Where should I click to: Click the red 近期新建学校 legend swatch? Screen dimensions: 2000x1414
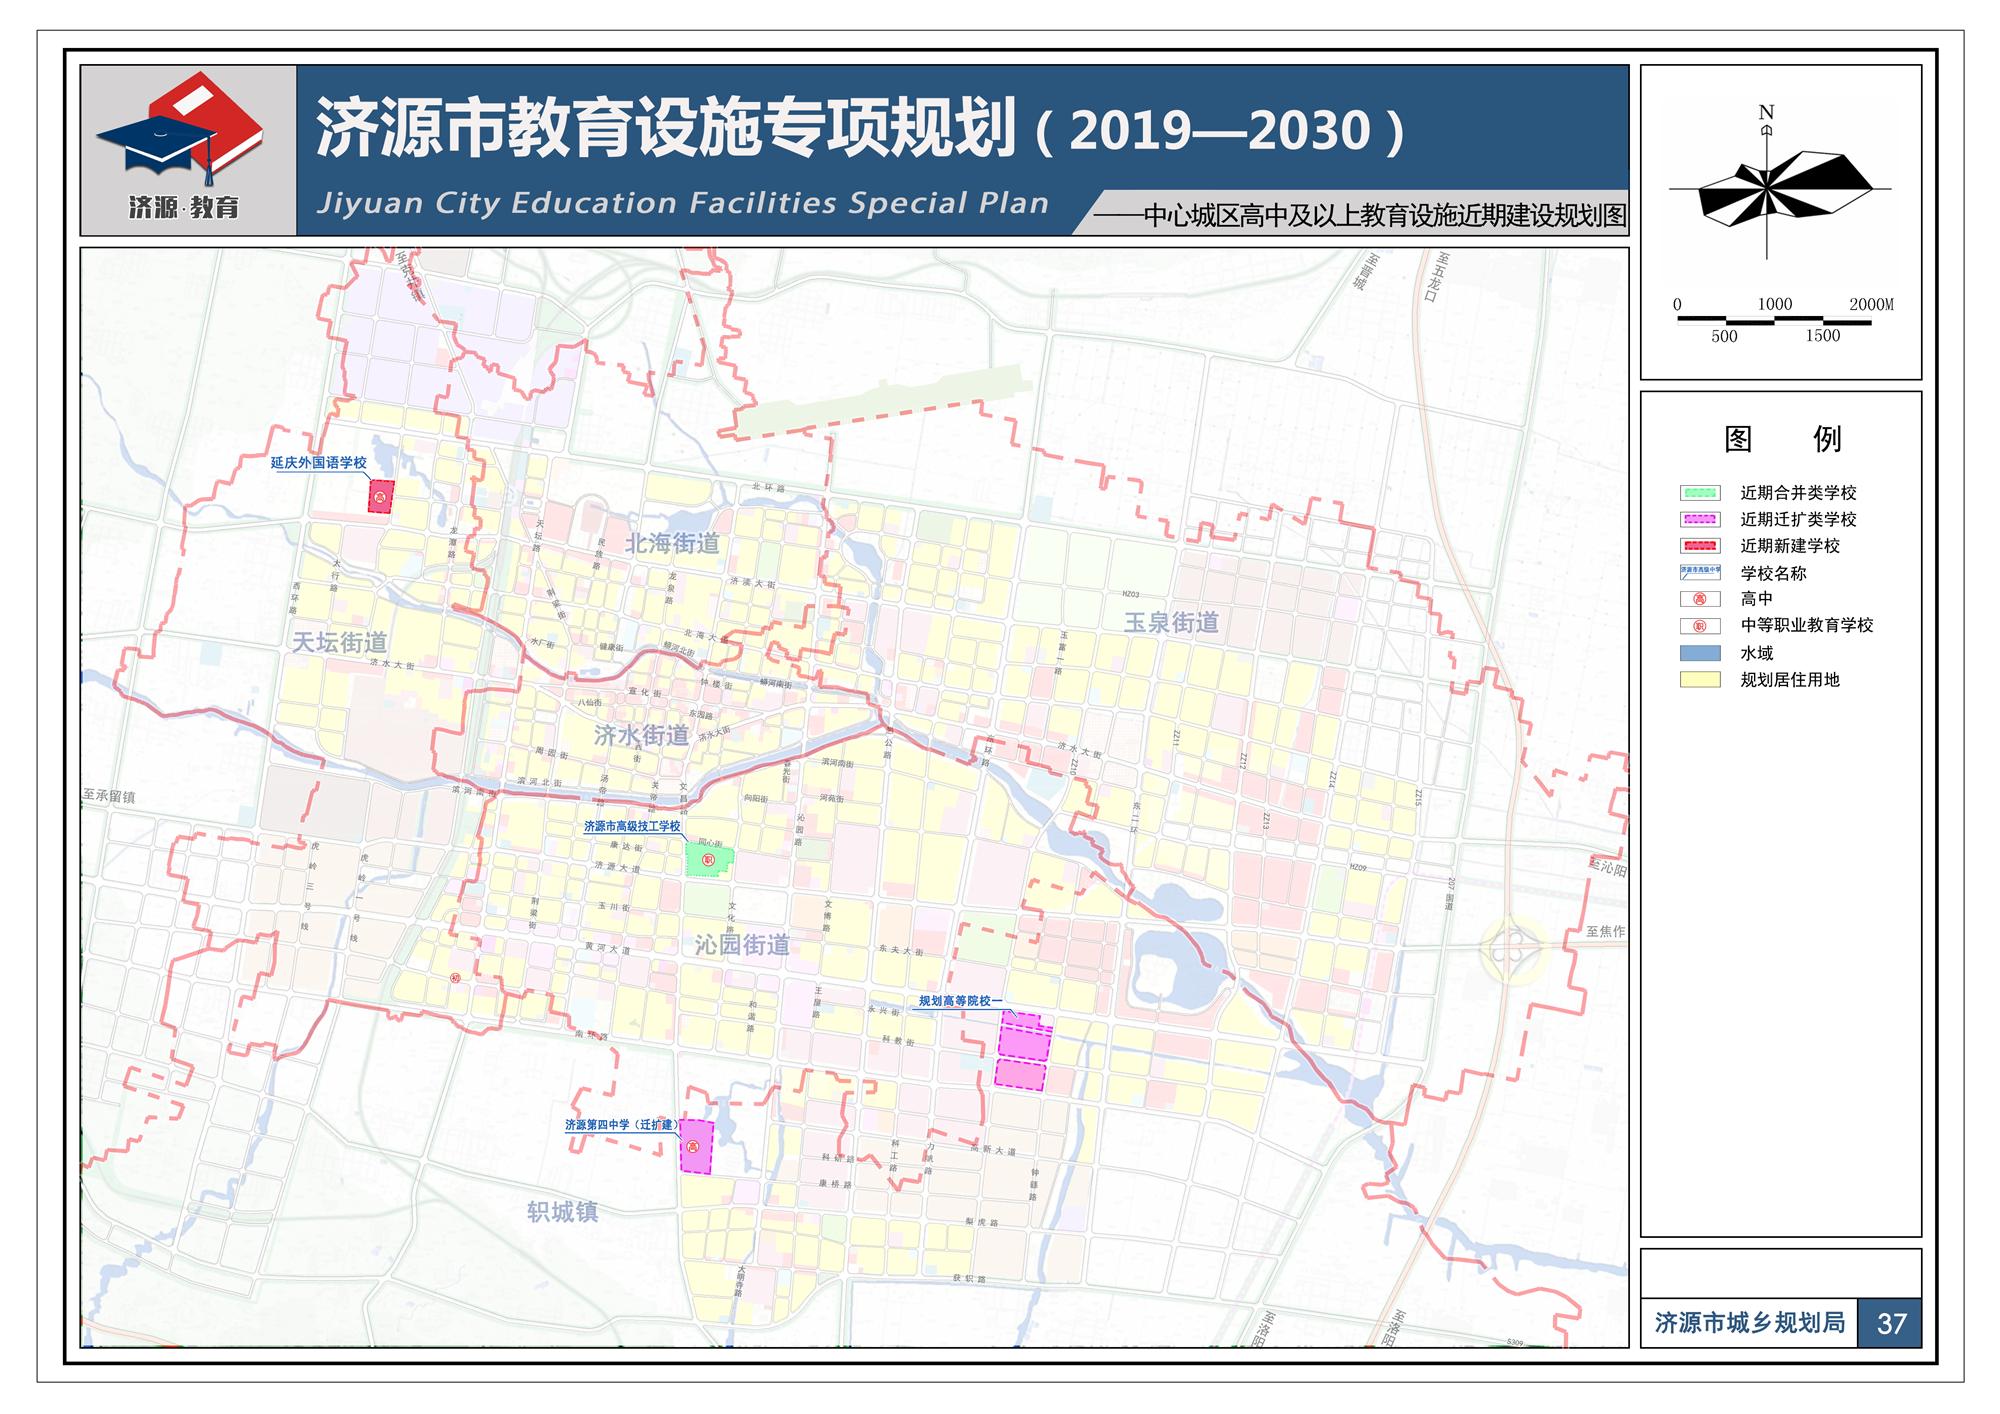pos(1700,546)
